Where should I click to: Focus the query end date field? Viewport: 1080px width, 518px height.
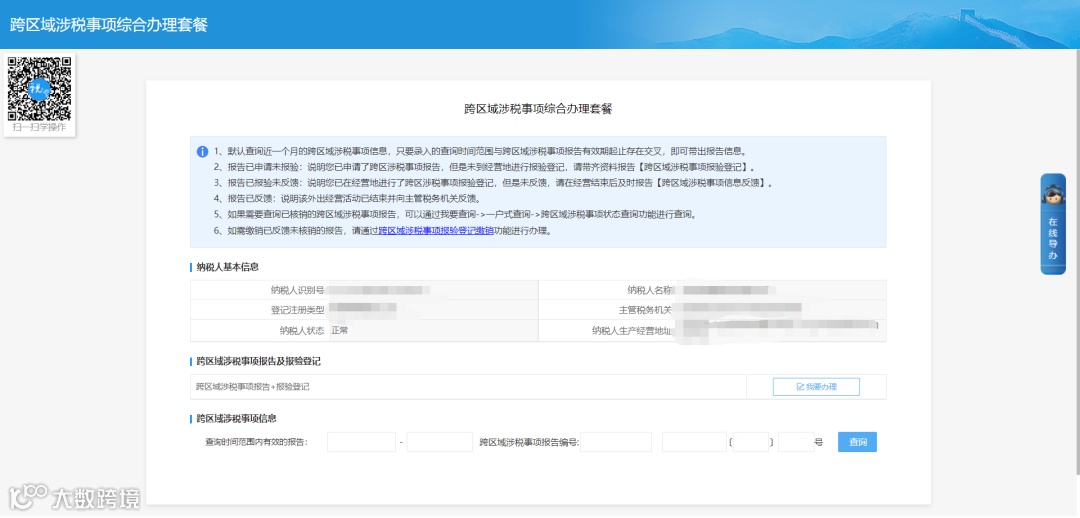439,442
